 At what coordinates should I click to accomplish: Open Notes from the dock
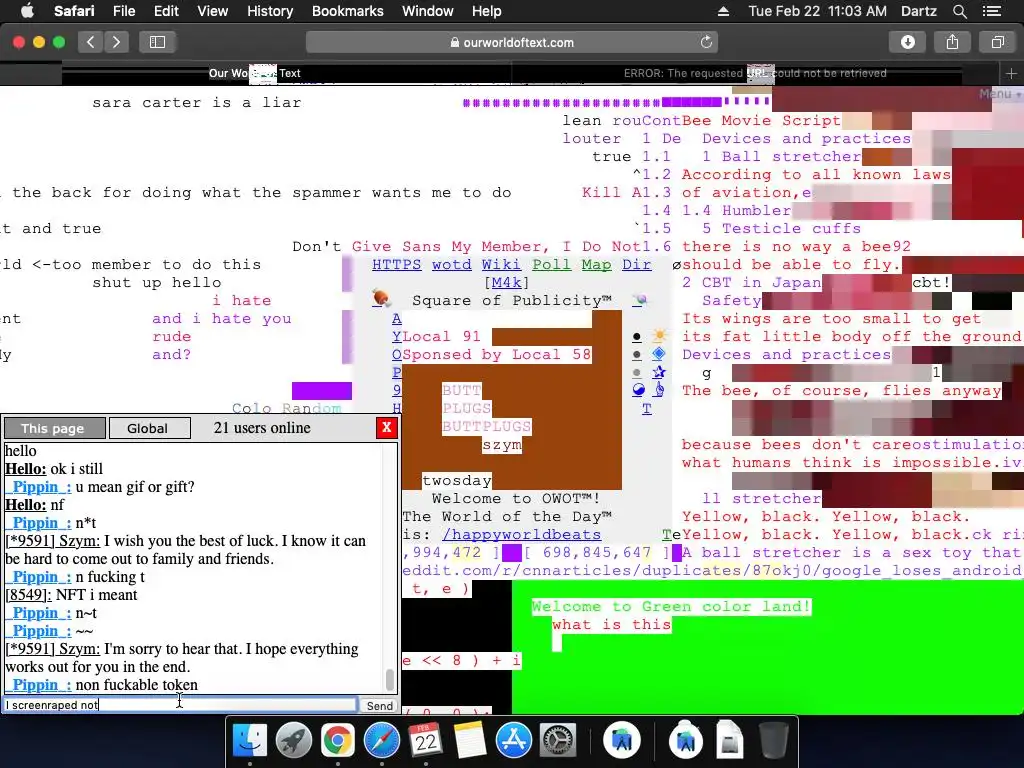470,741
